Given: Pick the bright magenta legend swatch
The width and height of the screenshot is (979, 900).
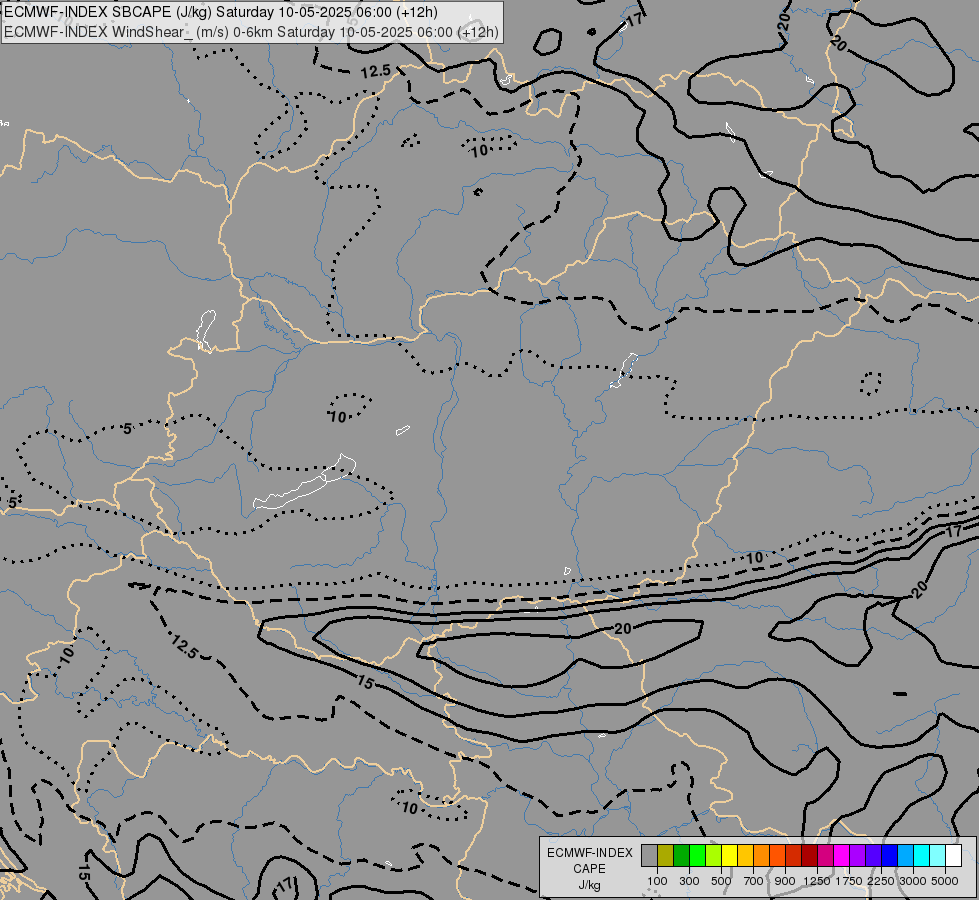Looking at the screenshot, I should click(x=842, y=855).
